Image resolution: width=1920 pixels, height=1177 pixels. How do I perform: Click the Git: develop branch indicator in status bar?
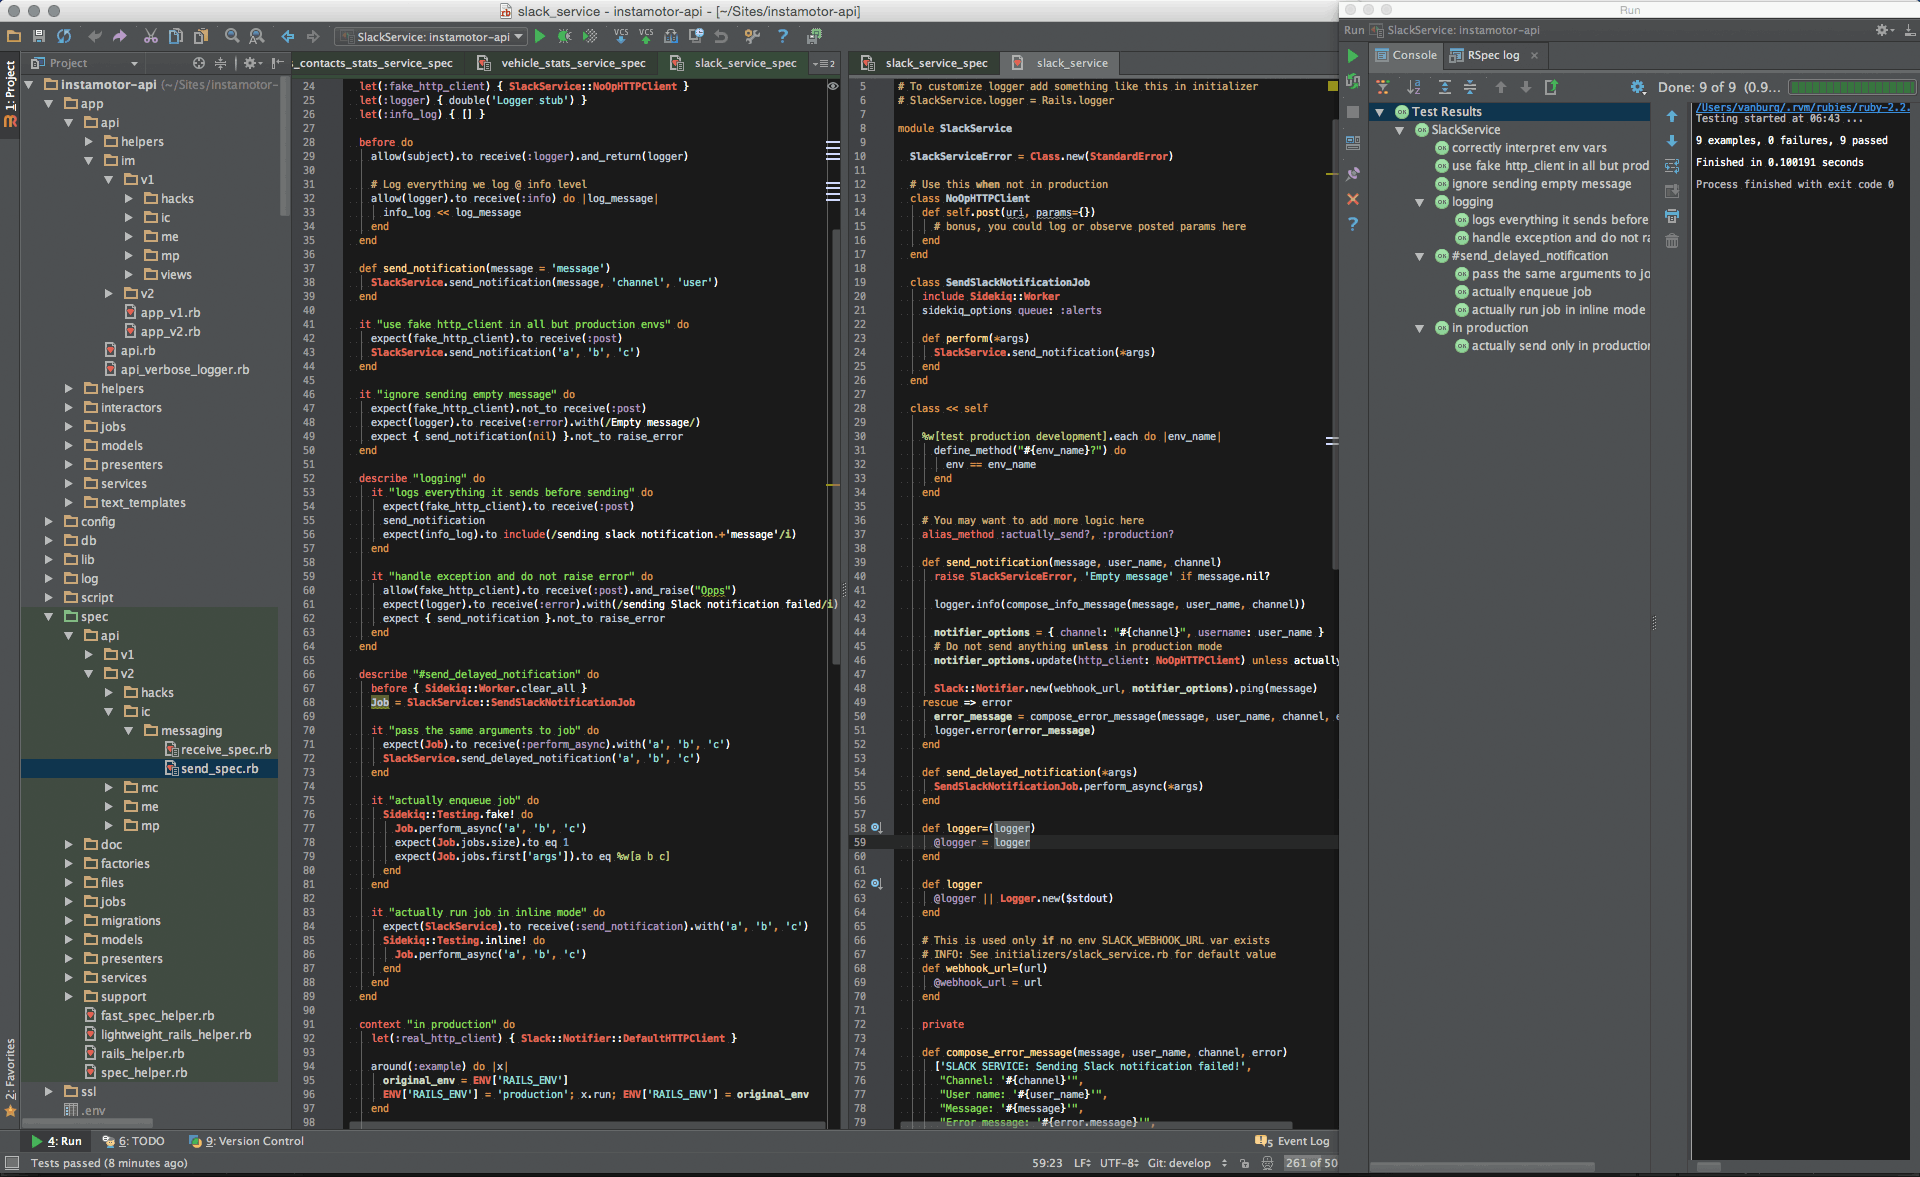[1187, 1163]
